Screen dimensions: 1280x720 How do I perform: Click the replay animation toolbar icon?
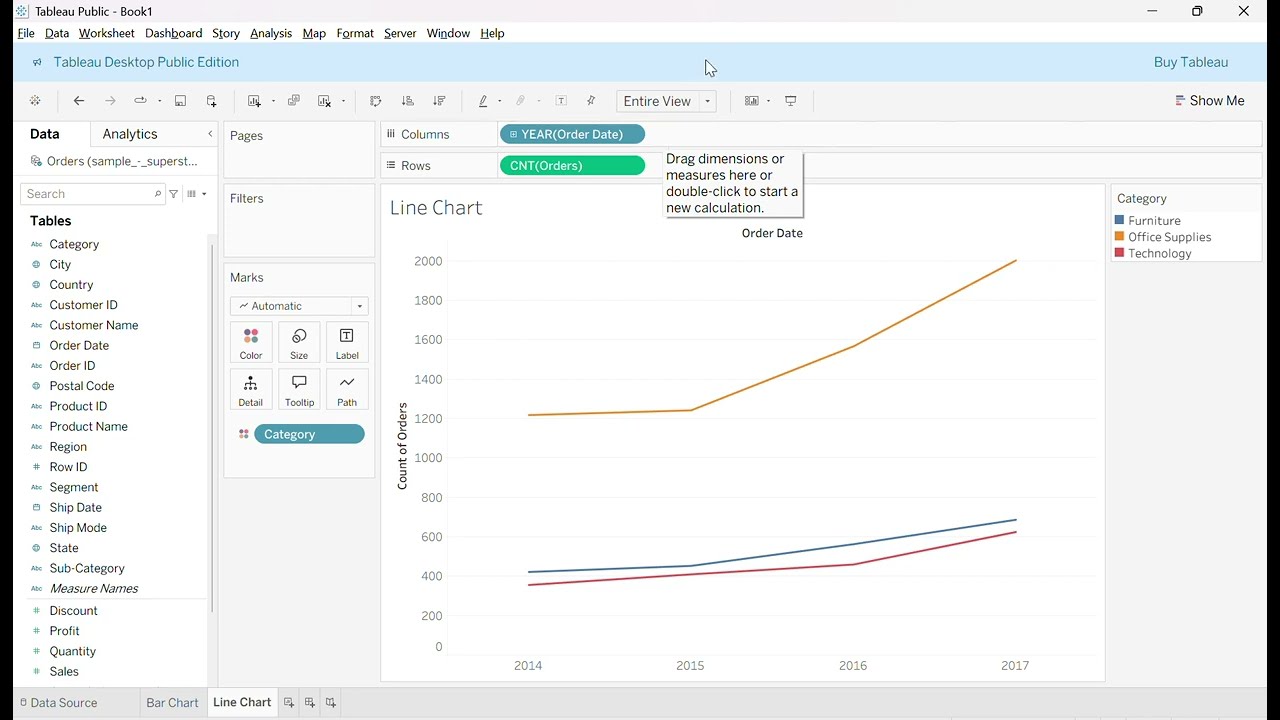[141, 101]
